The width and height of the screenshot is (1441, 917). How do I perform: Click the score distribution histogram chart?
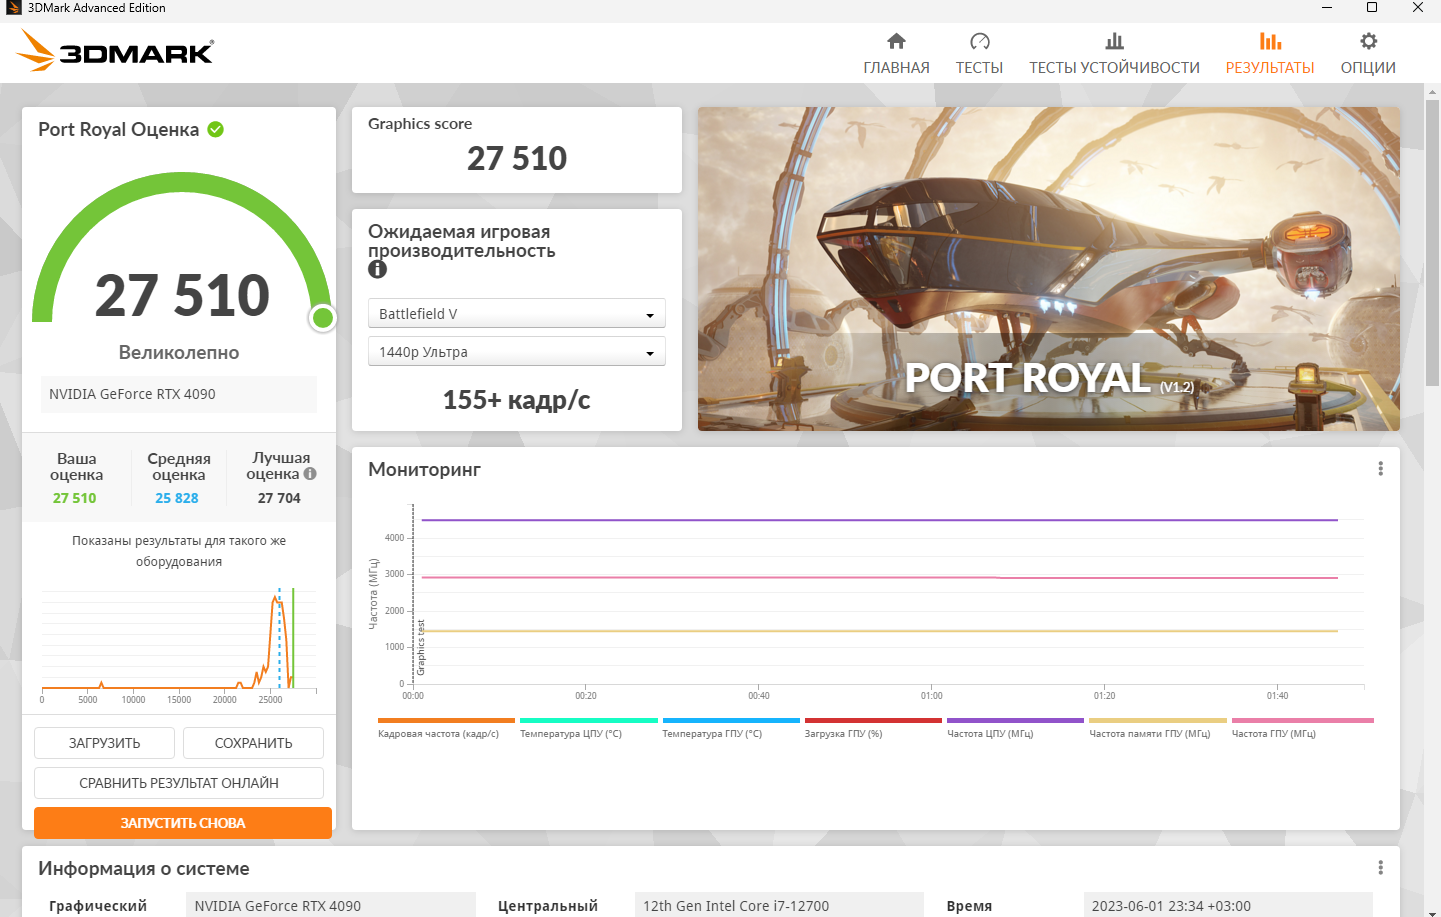179,645
